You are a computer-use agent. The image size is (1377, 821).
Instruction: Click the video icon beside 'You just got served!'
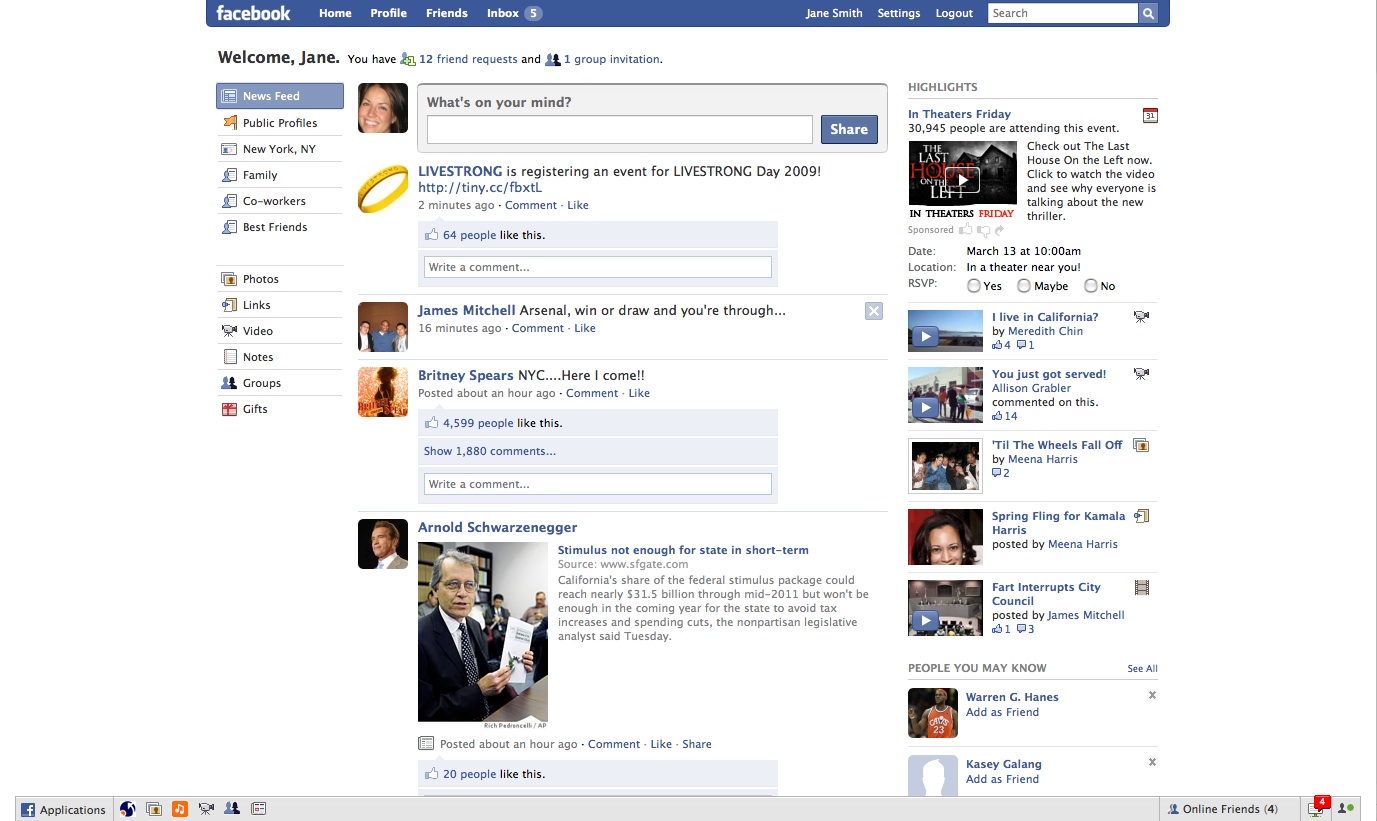(x=1141, y=374)
